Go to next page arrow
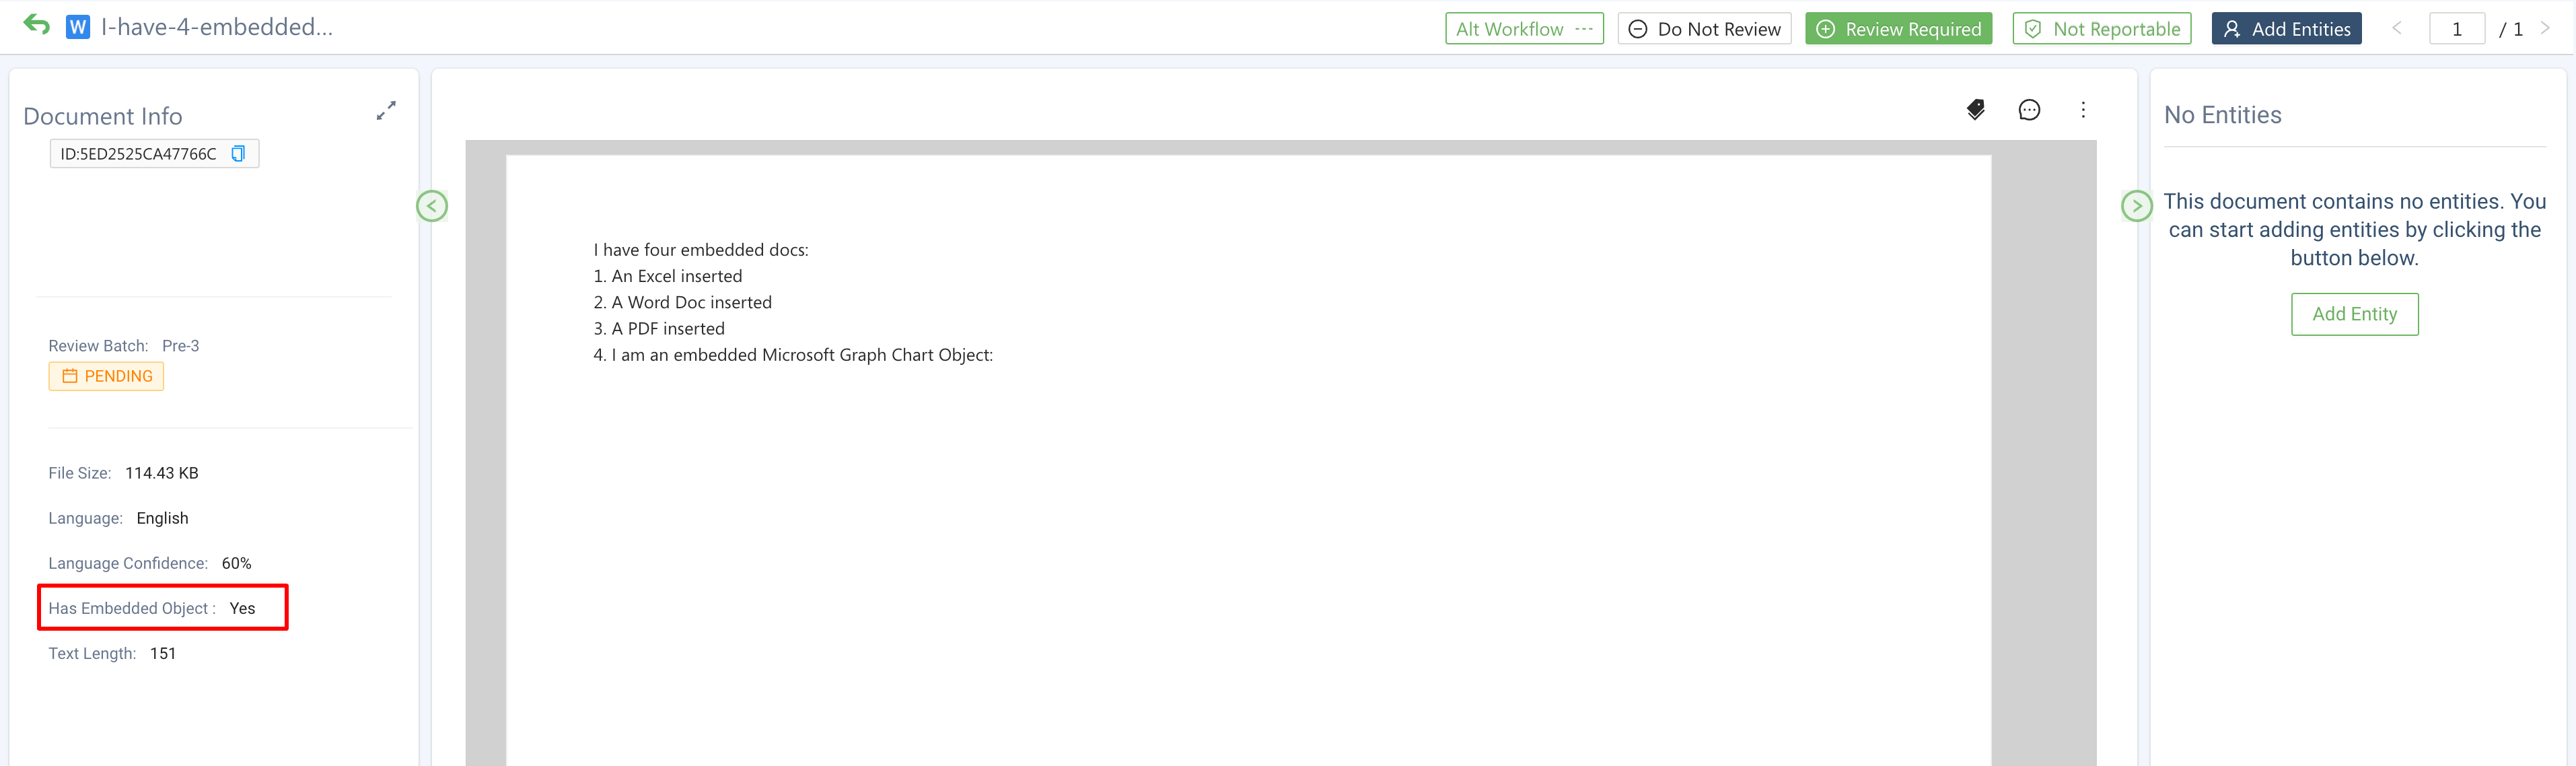The width and height of the screenshot is (2576, 766). tap(2545, 28)
